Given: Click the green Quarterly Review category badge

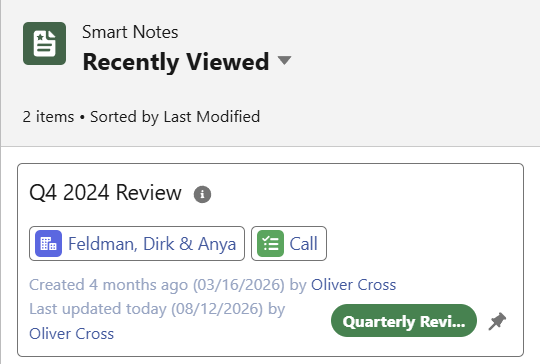Looking at the screenshot, I should pyautogui.click(x=404, y=321).
